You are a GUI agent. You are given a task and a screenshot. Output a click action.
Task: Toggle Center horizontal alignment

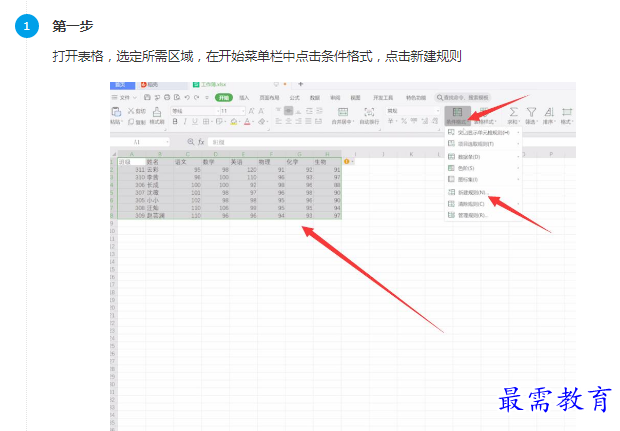click(289, 121)
